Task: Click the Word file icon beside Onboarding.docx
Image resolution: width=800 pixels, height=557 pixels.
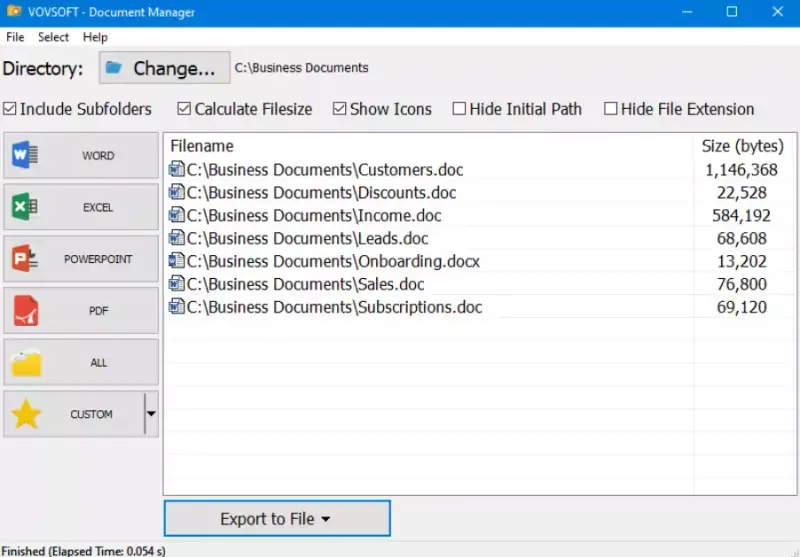Action: (177, 261)
